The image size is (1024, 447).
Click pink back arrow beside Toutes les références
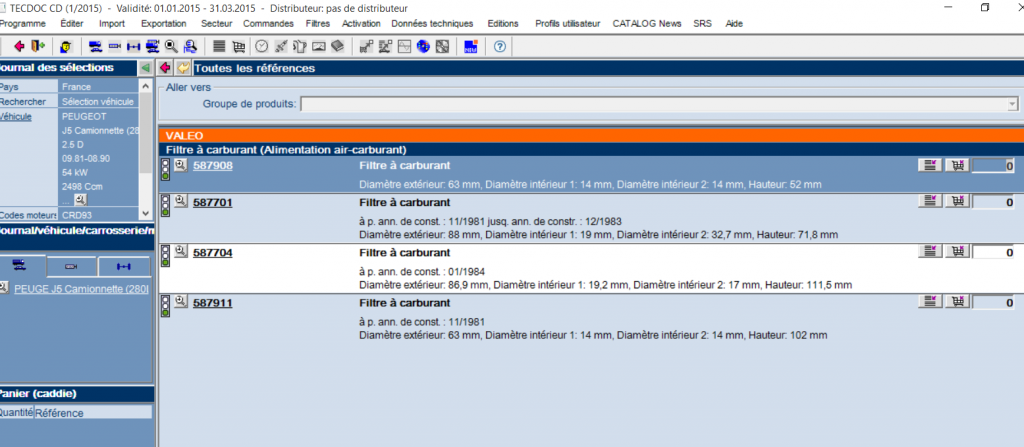pos(165,68)
